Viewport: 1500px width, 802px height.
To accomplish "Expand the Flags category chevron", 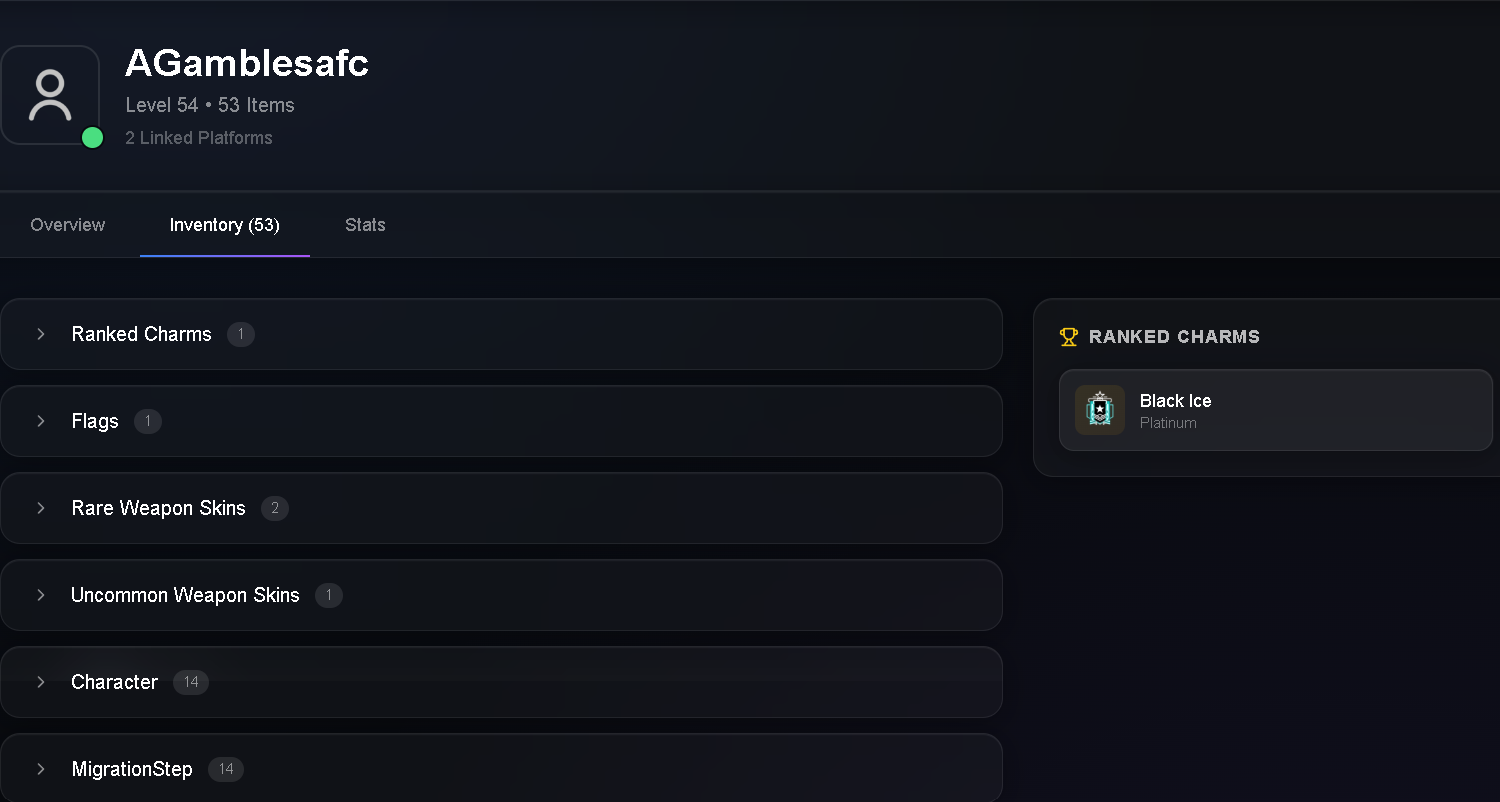I will [x=41, y=421].
